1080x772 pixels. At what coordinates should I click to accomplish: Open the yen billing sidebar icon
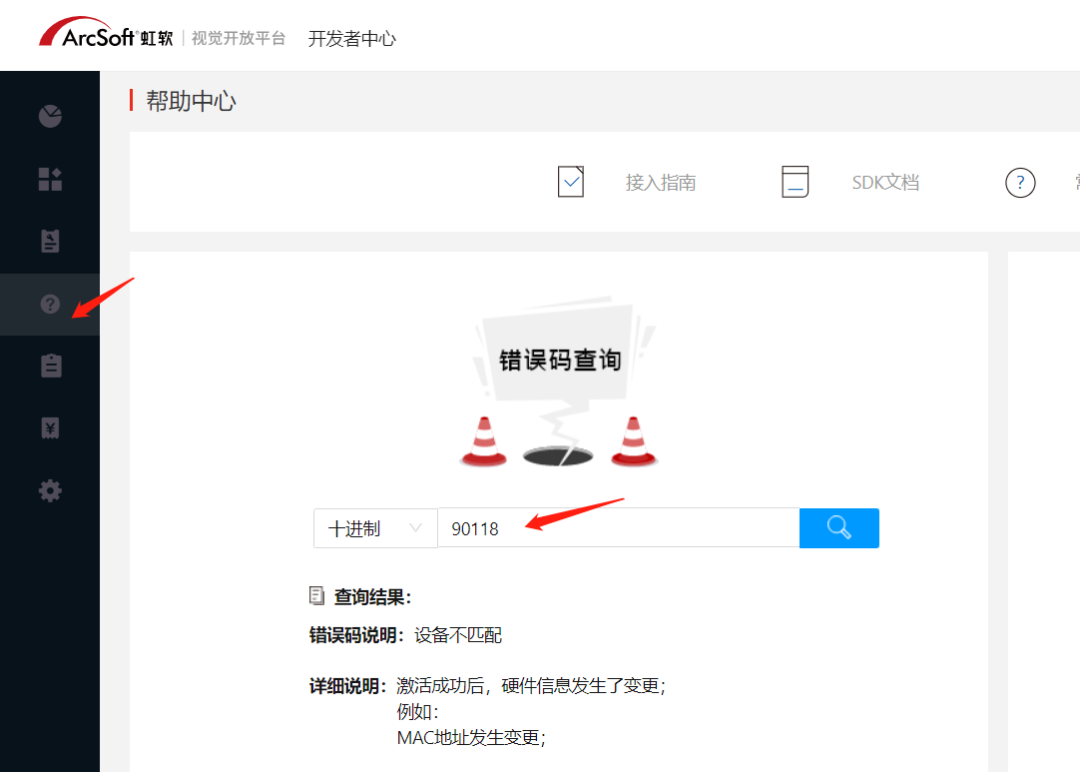pos(50,428)
